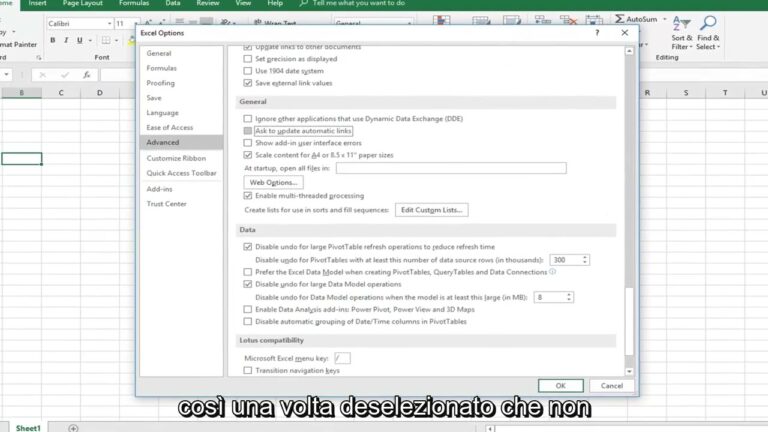768x432 pixels.
Task: Click the Format Painter button
Action: tap(19, 45)
